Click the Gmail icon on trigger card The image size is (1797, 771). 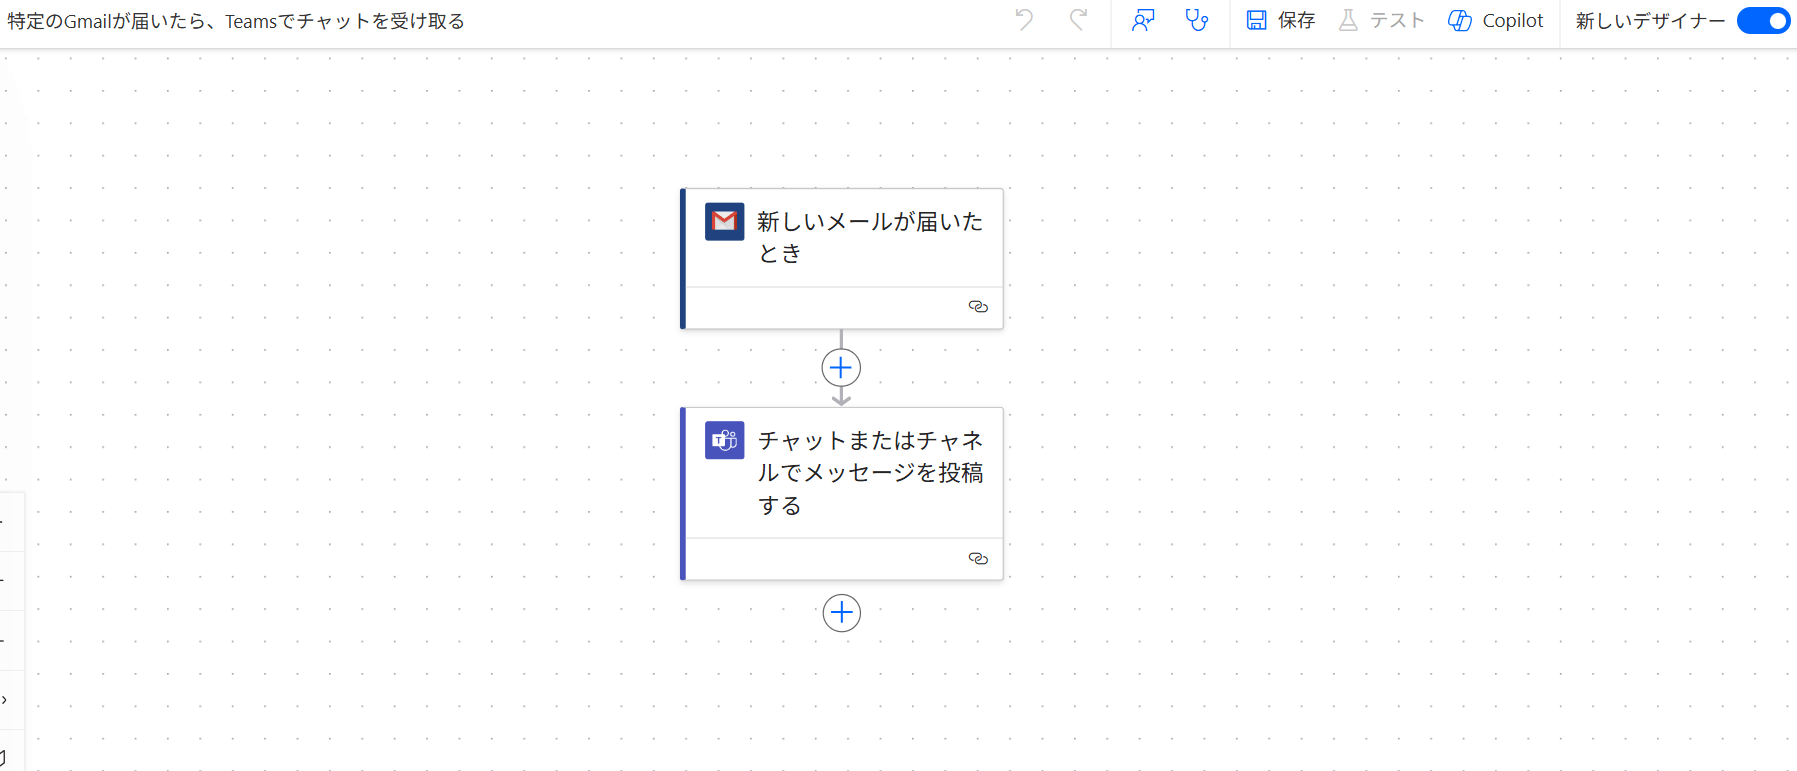[x=725, y=221]
